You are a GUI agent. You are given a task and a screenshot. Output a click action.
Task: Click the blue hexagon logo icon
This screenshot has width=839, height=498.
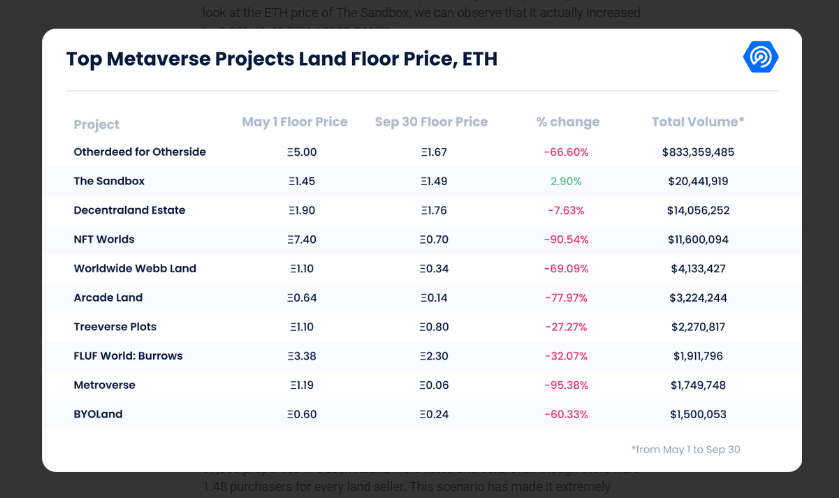coord(760,58)
